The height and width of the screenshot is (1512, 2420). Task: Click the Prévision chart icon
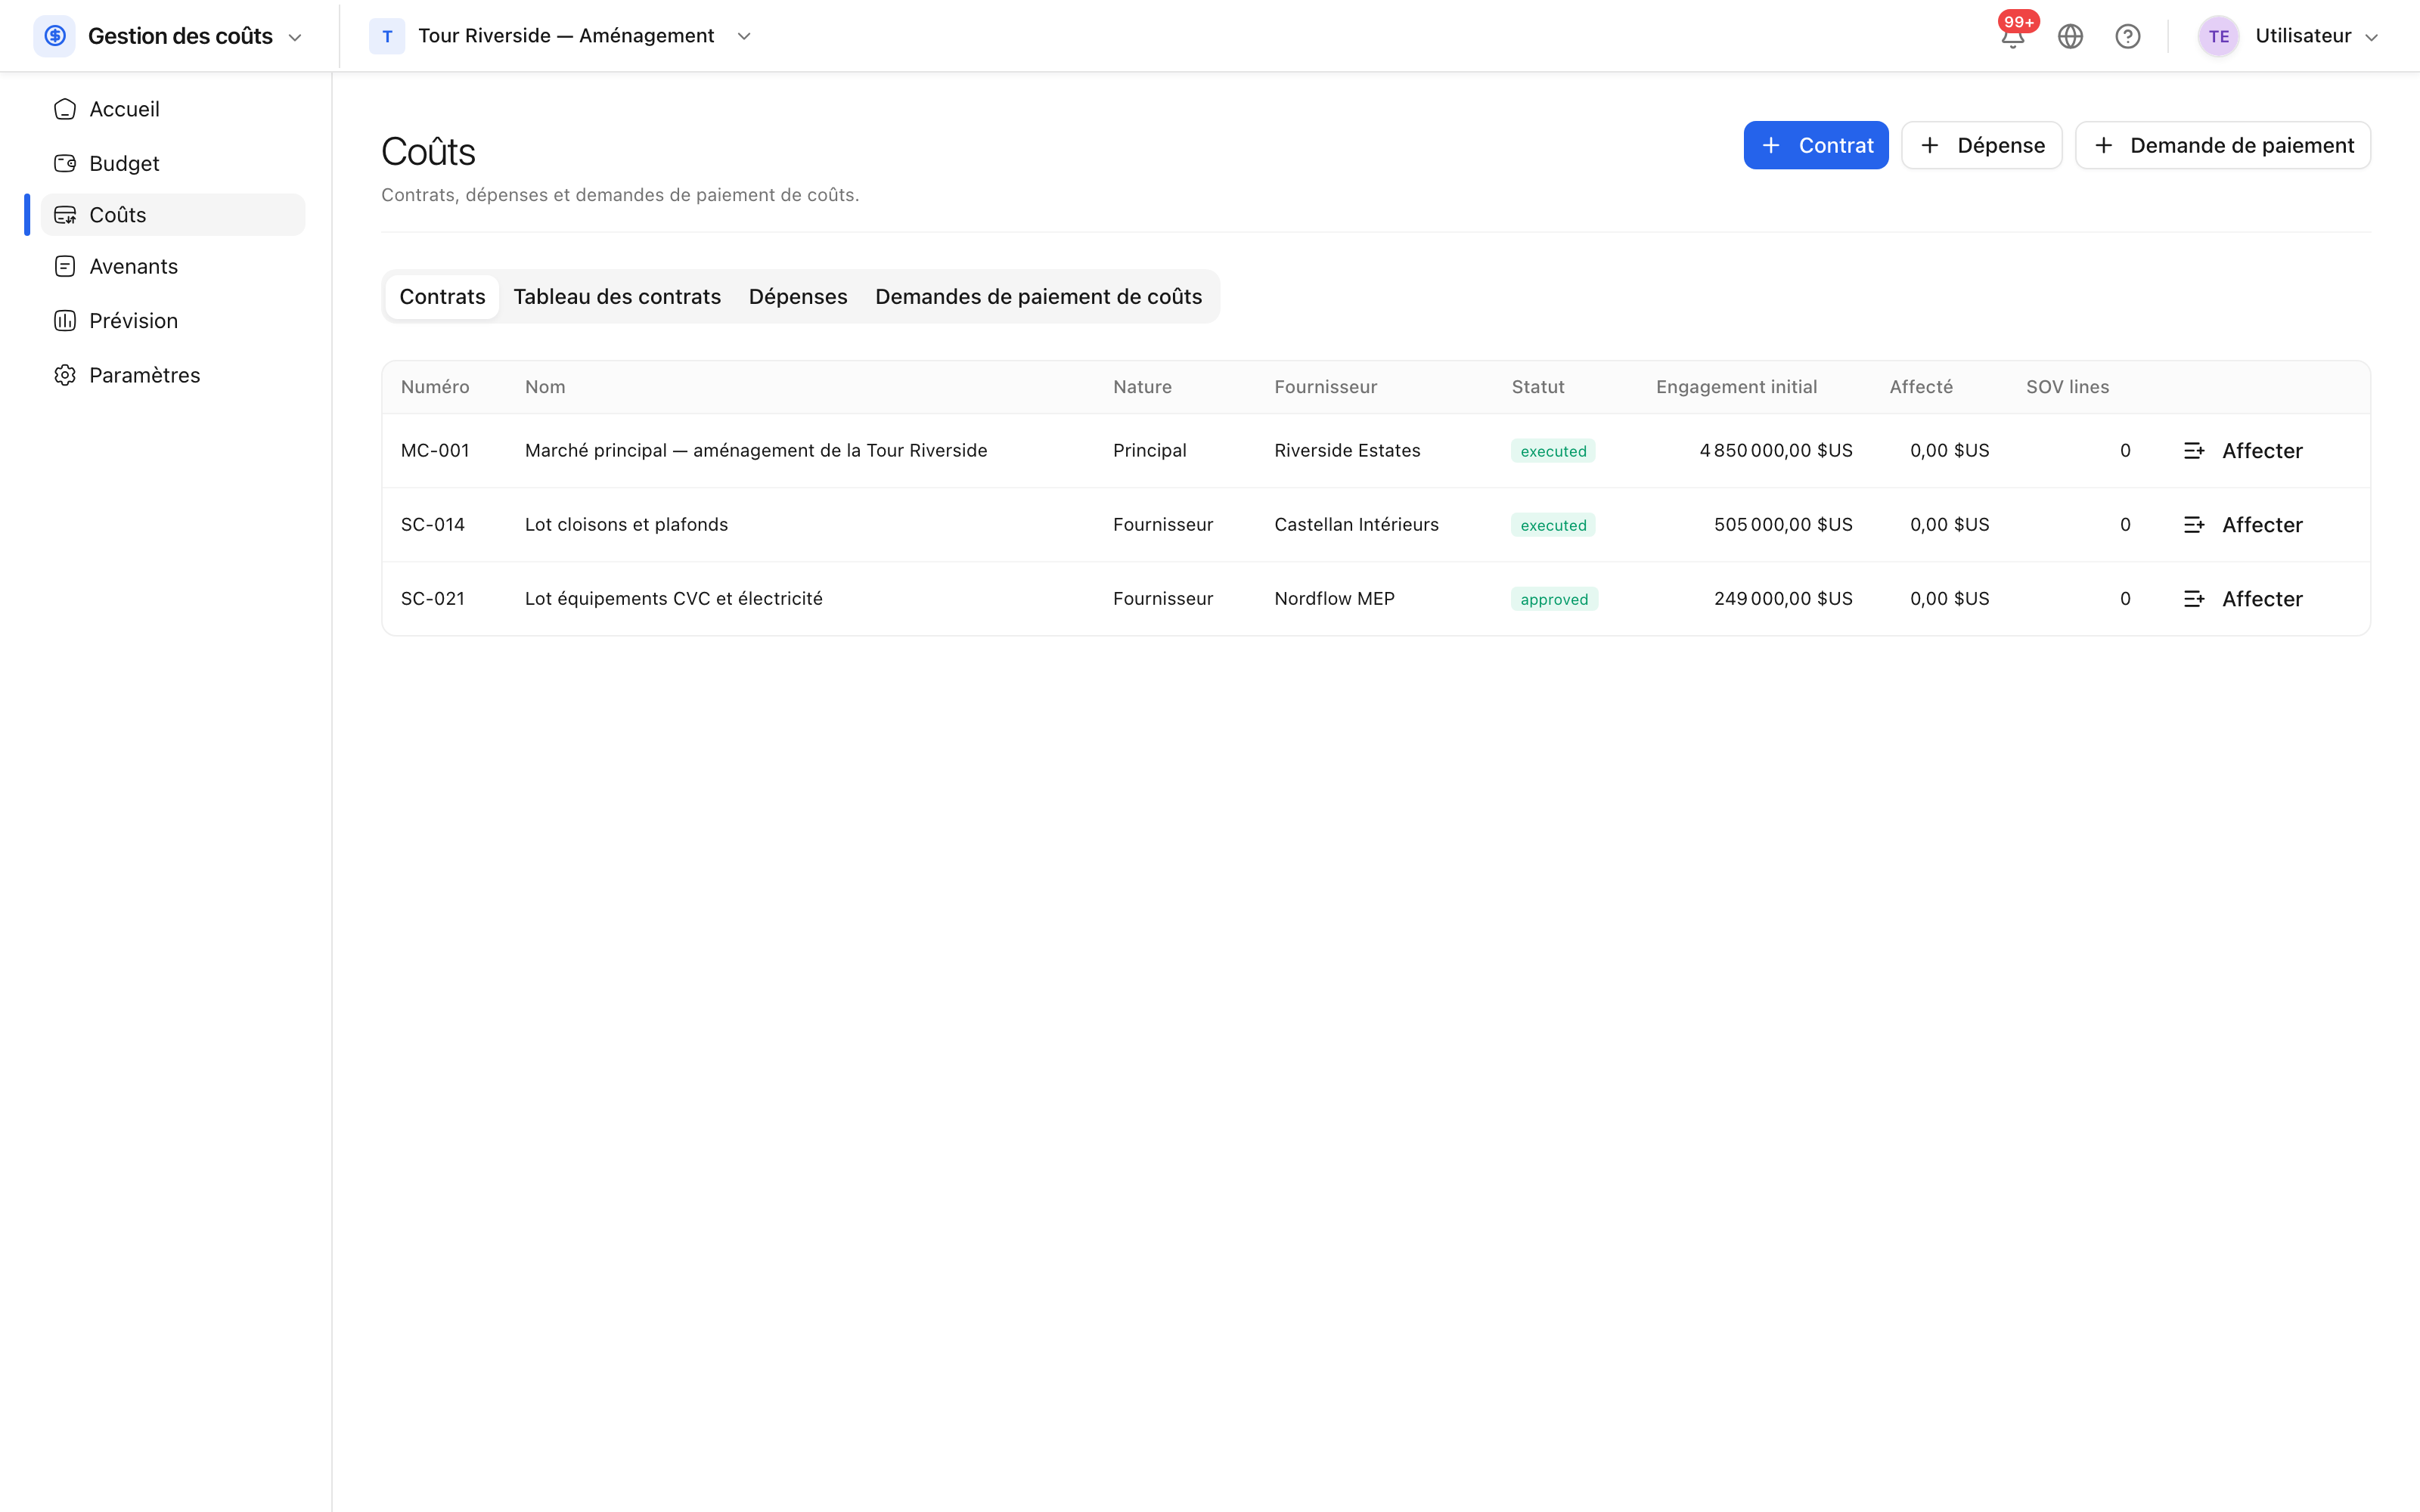tap(65, 320)
